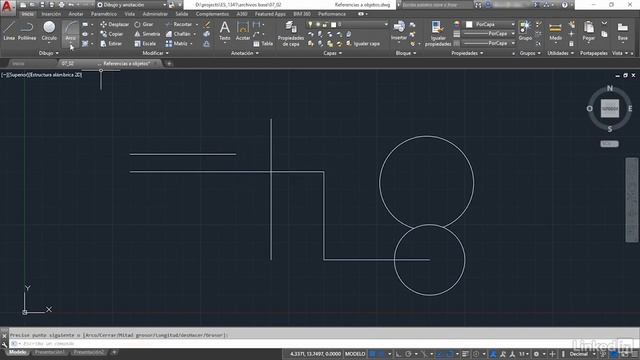Click the Chaflán command
Viewport: 640px width, 360px height.
(178, 34)
